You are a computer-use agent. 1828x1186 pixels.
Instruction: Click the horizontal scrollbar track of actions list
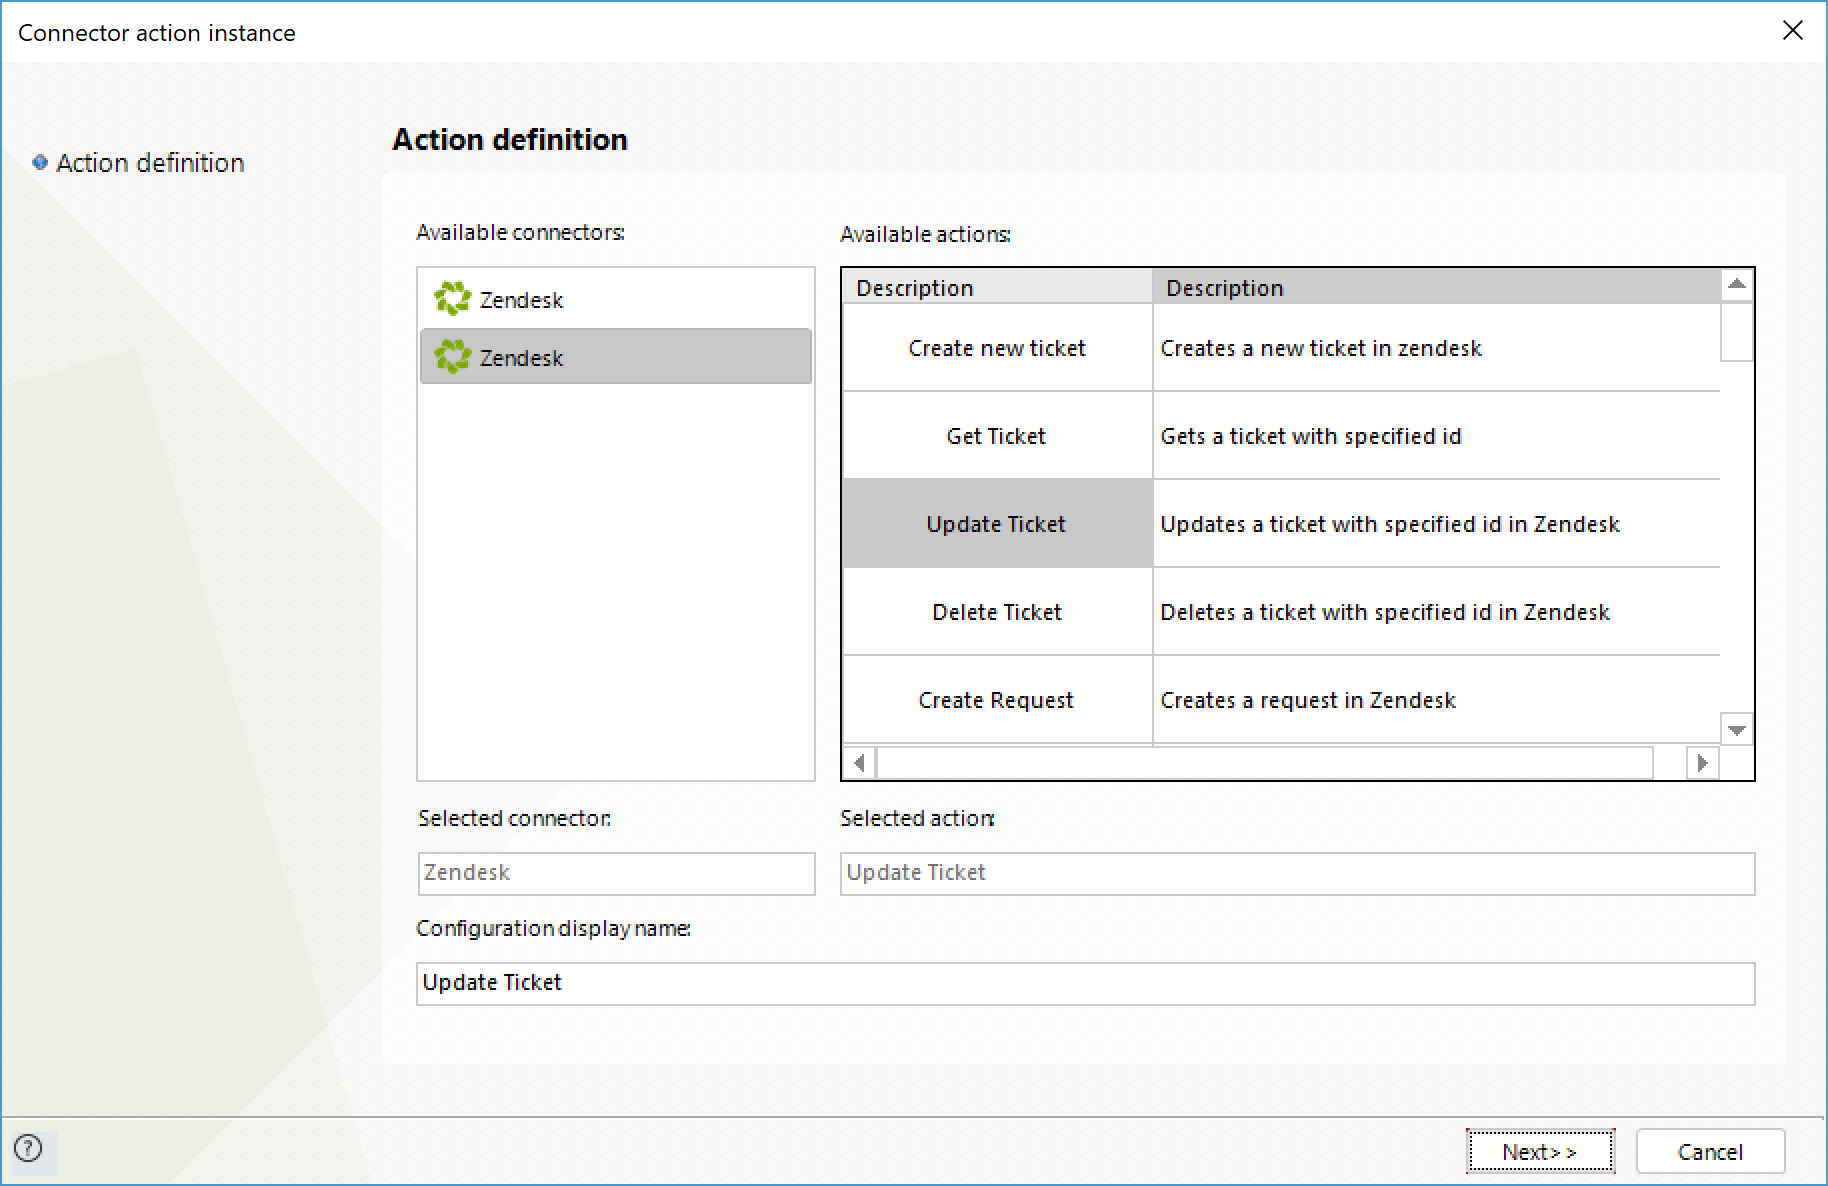(x=1265, y=763)
